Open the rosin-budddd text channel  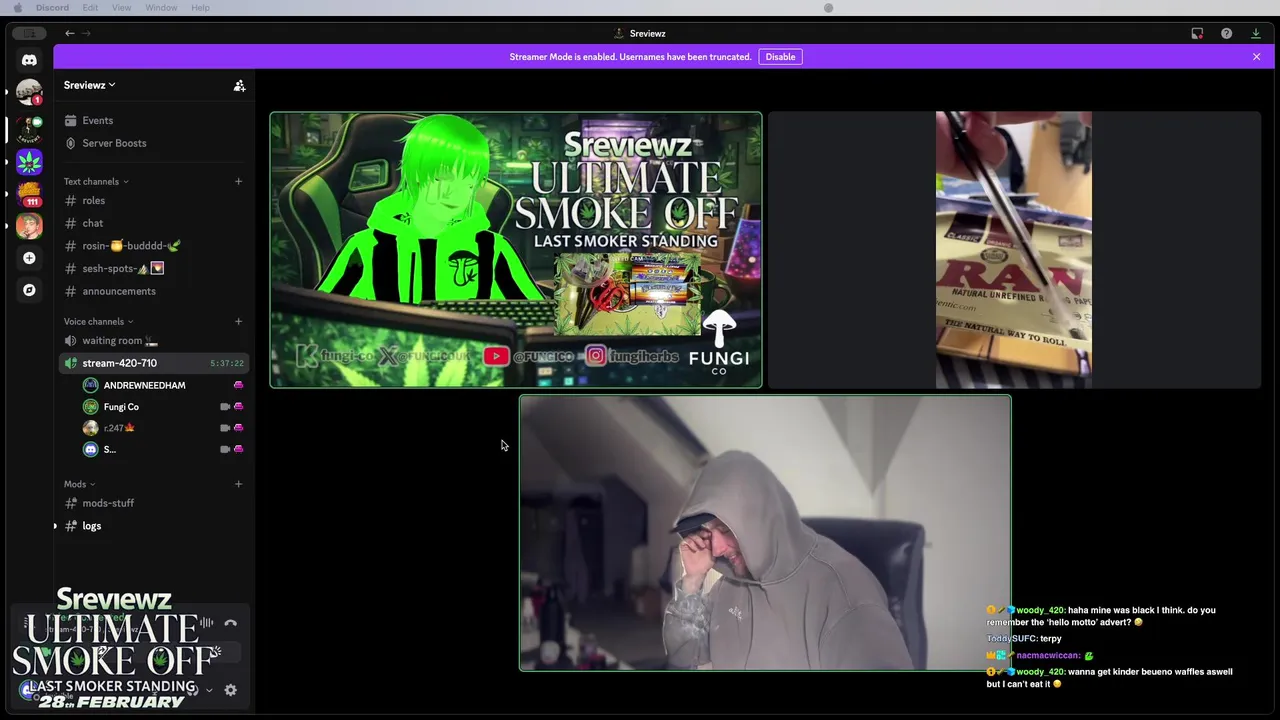click(152, 246)
